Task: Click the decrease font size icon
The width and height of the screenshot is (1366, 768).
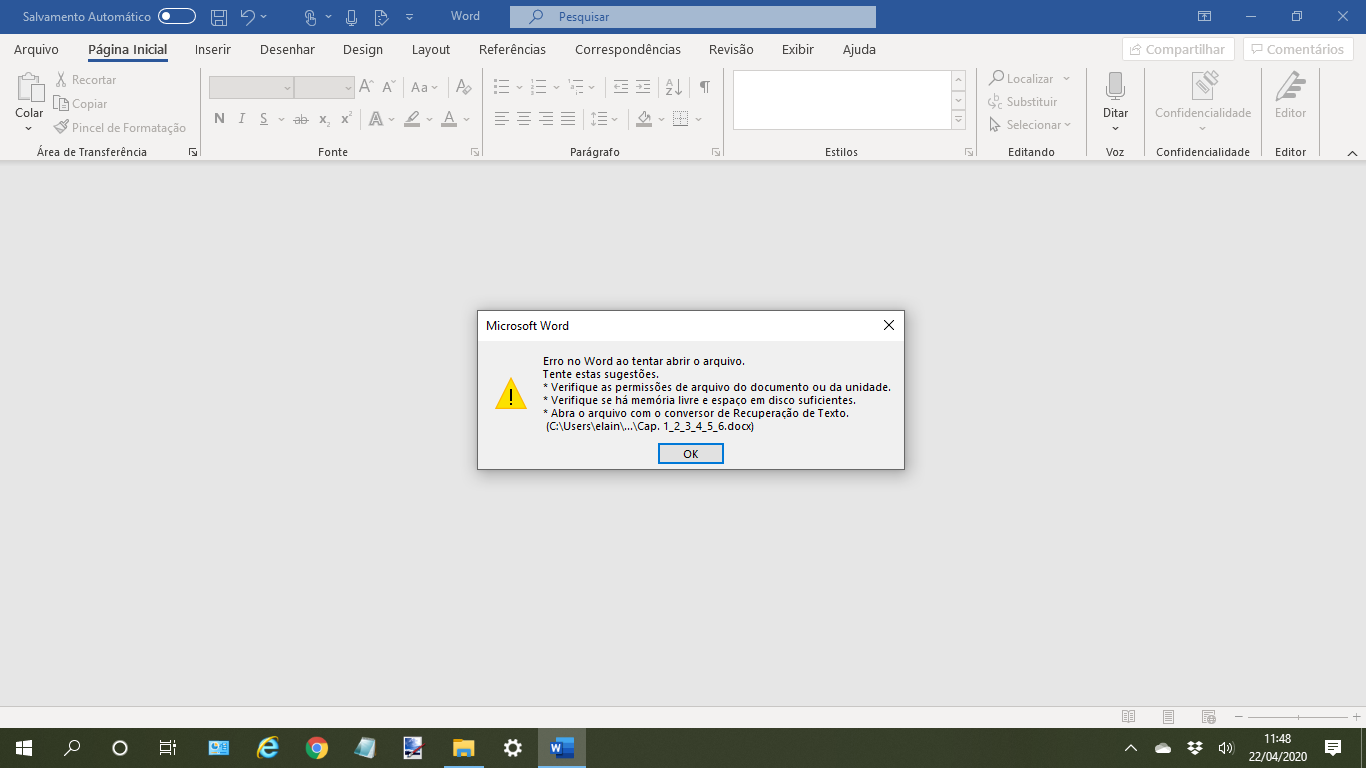Action: [389, 87]
